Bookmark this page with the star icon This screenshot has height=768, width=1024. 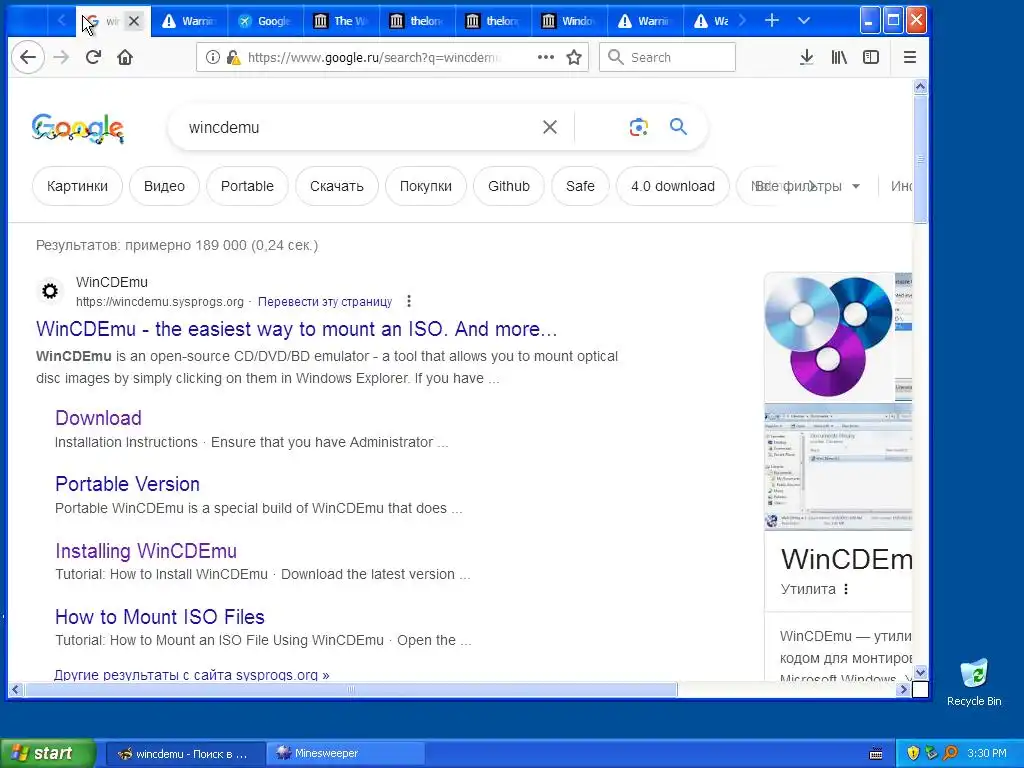pyautogui.click(x=574, y=57)
